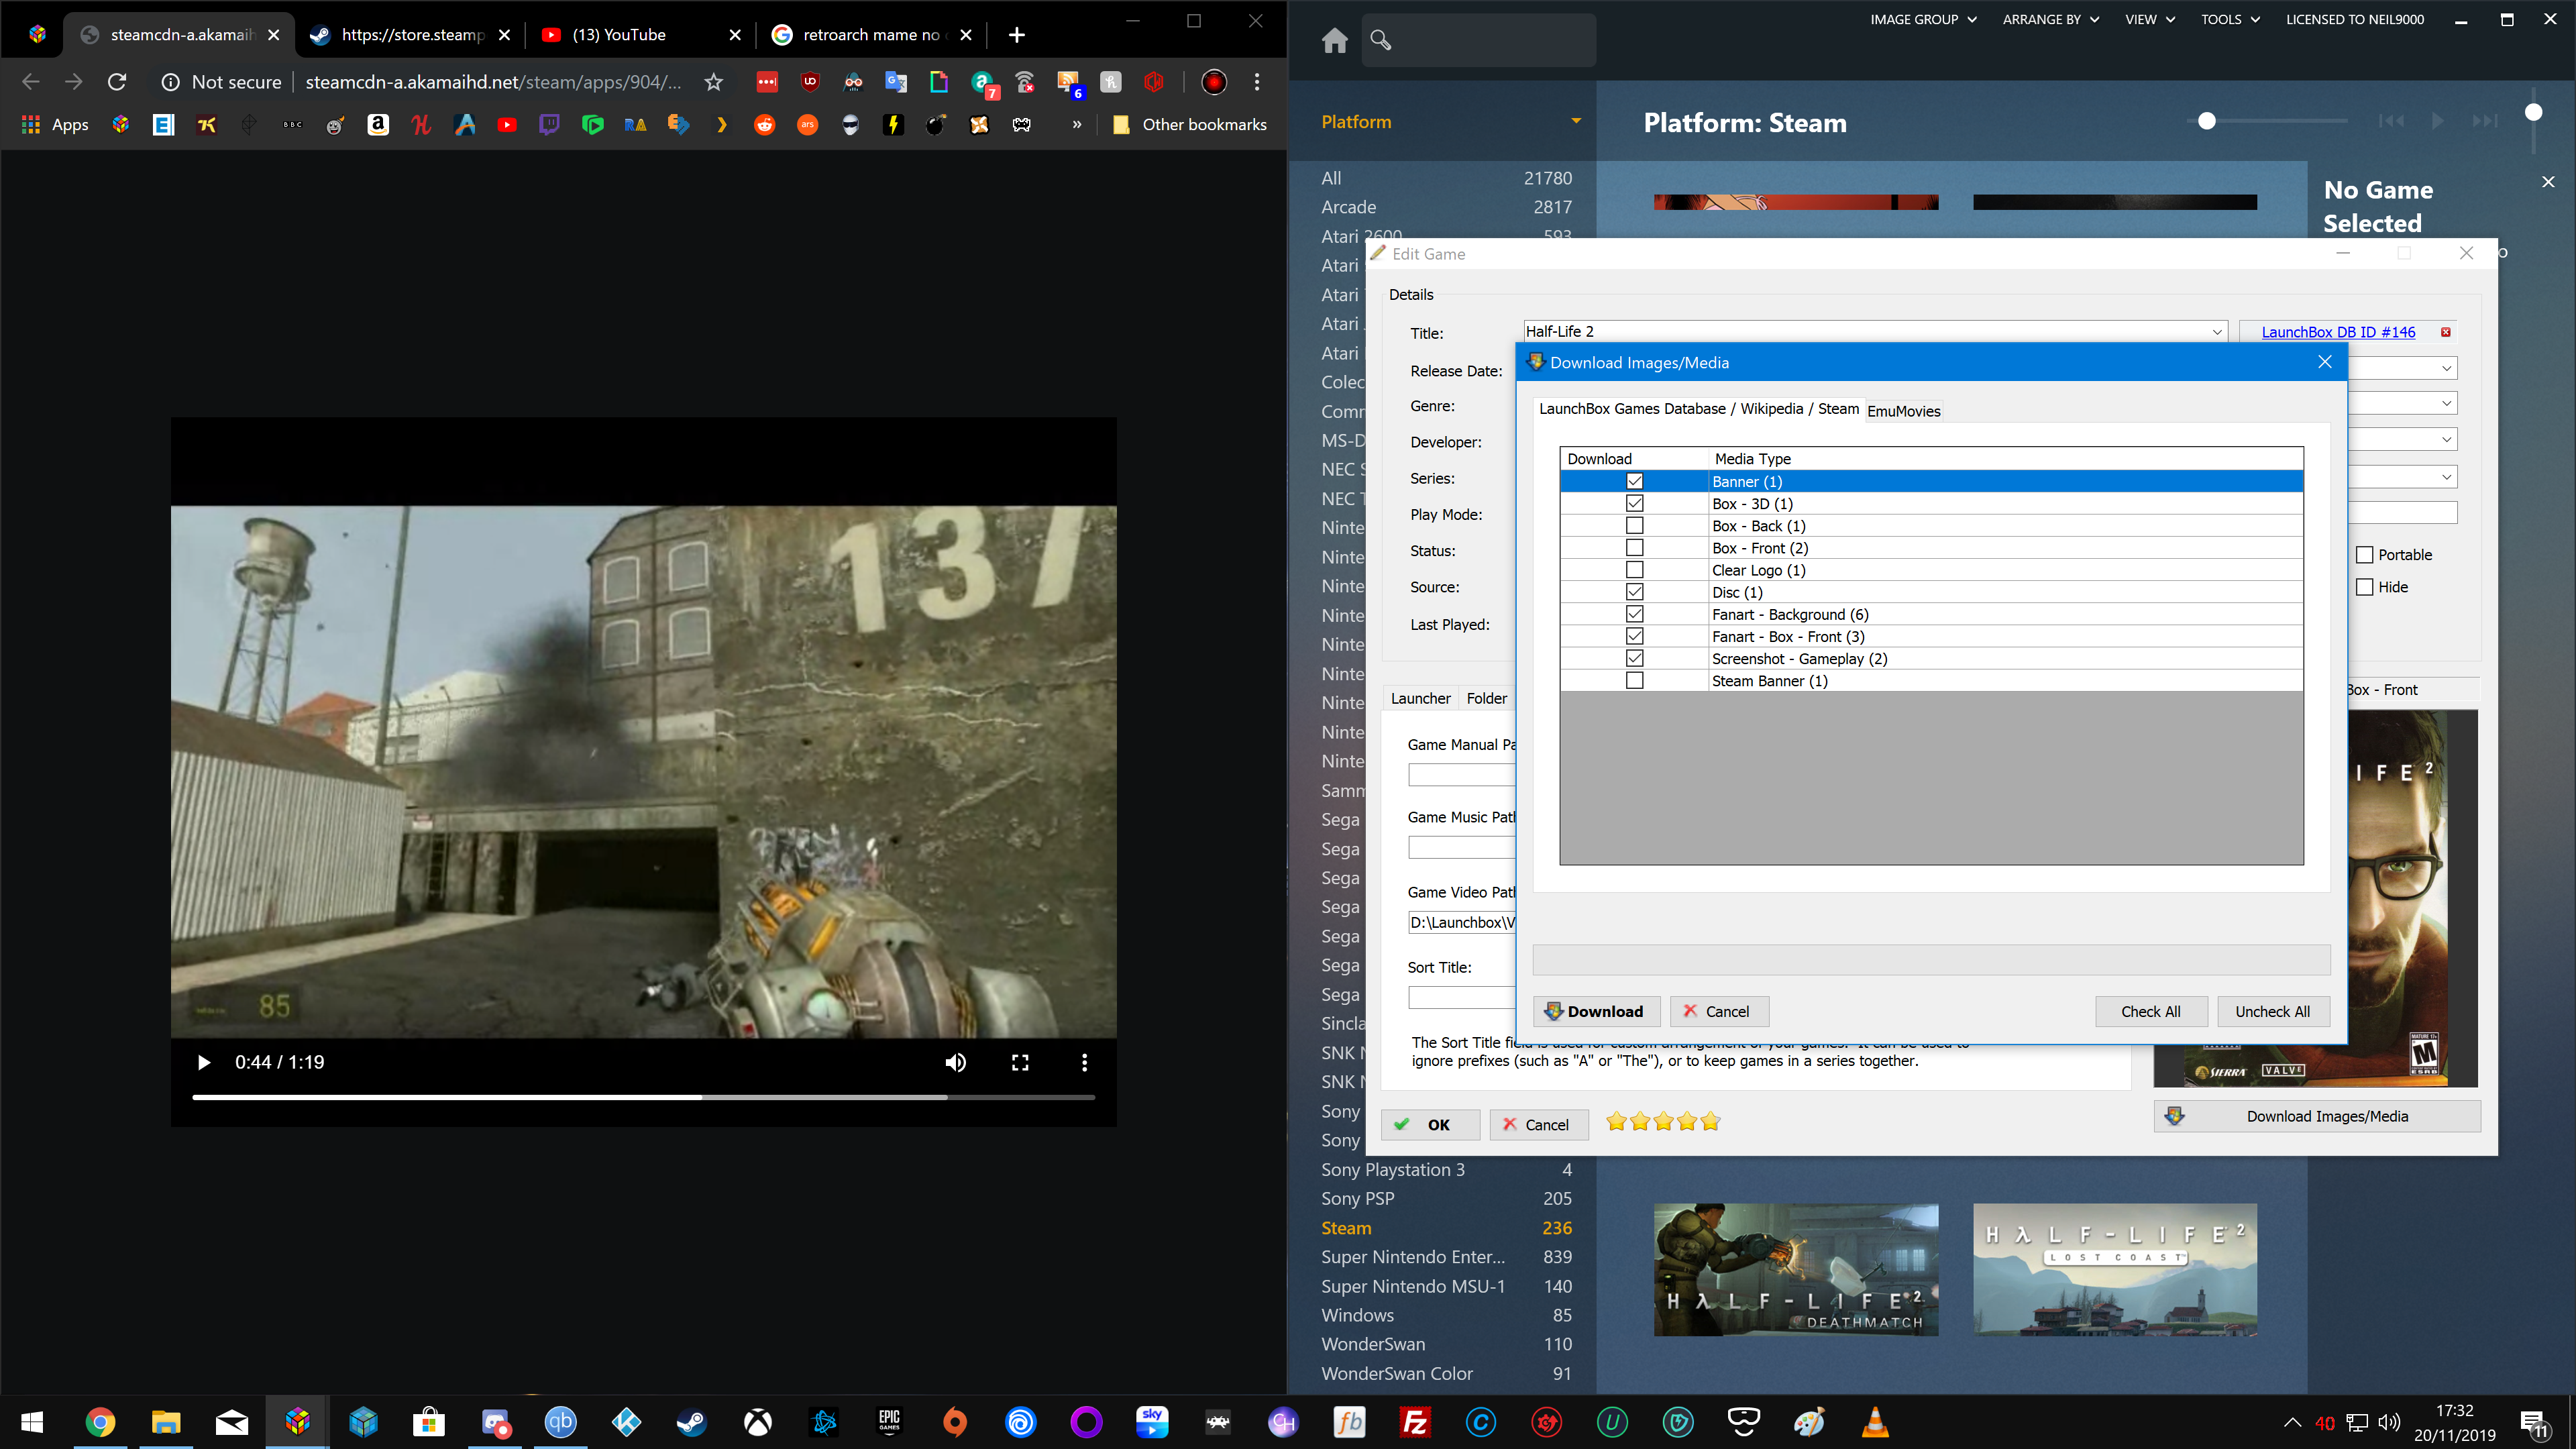Viewport: 2576px width, 1449px height.
Task: Adjust the LaunchBox image size slider
Action: 2207,121
